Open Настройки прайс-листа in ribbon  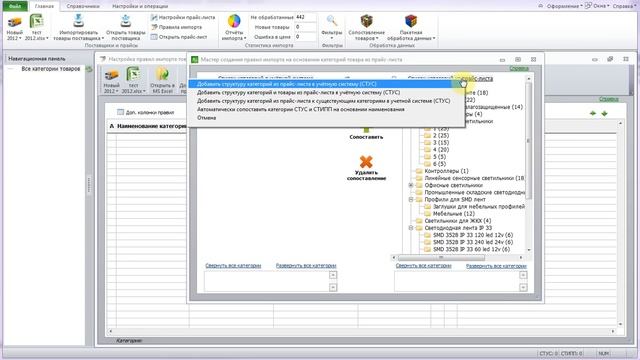183,18
